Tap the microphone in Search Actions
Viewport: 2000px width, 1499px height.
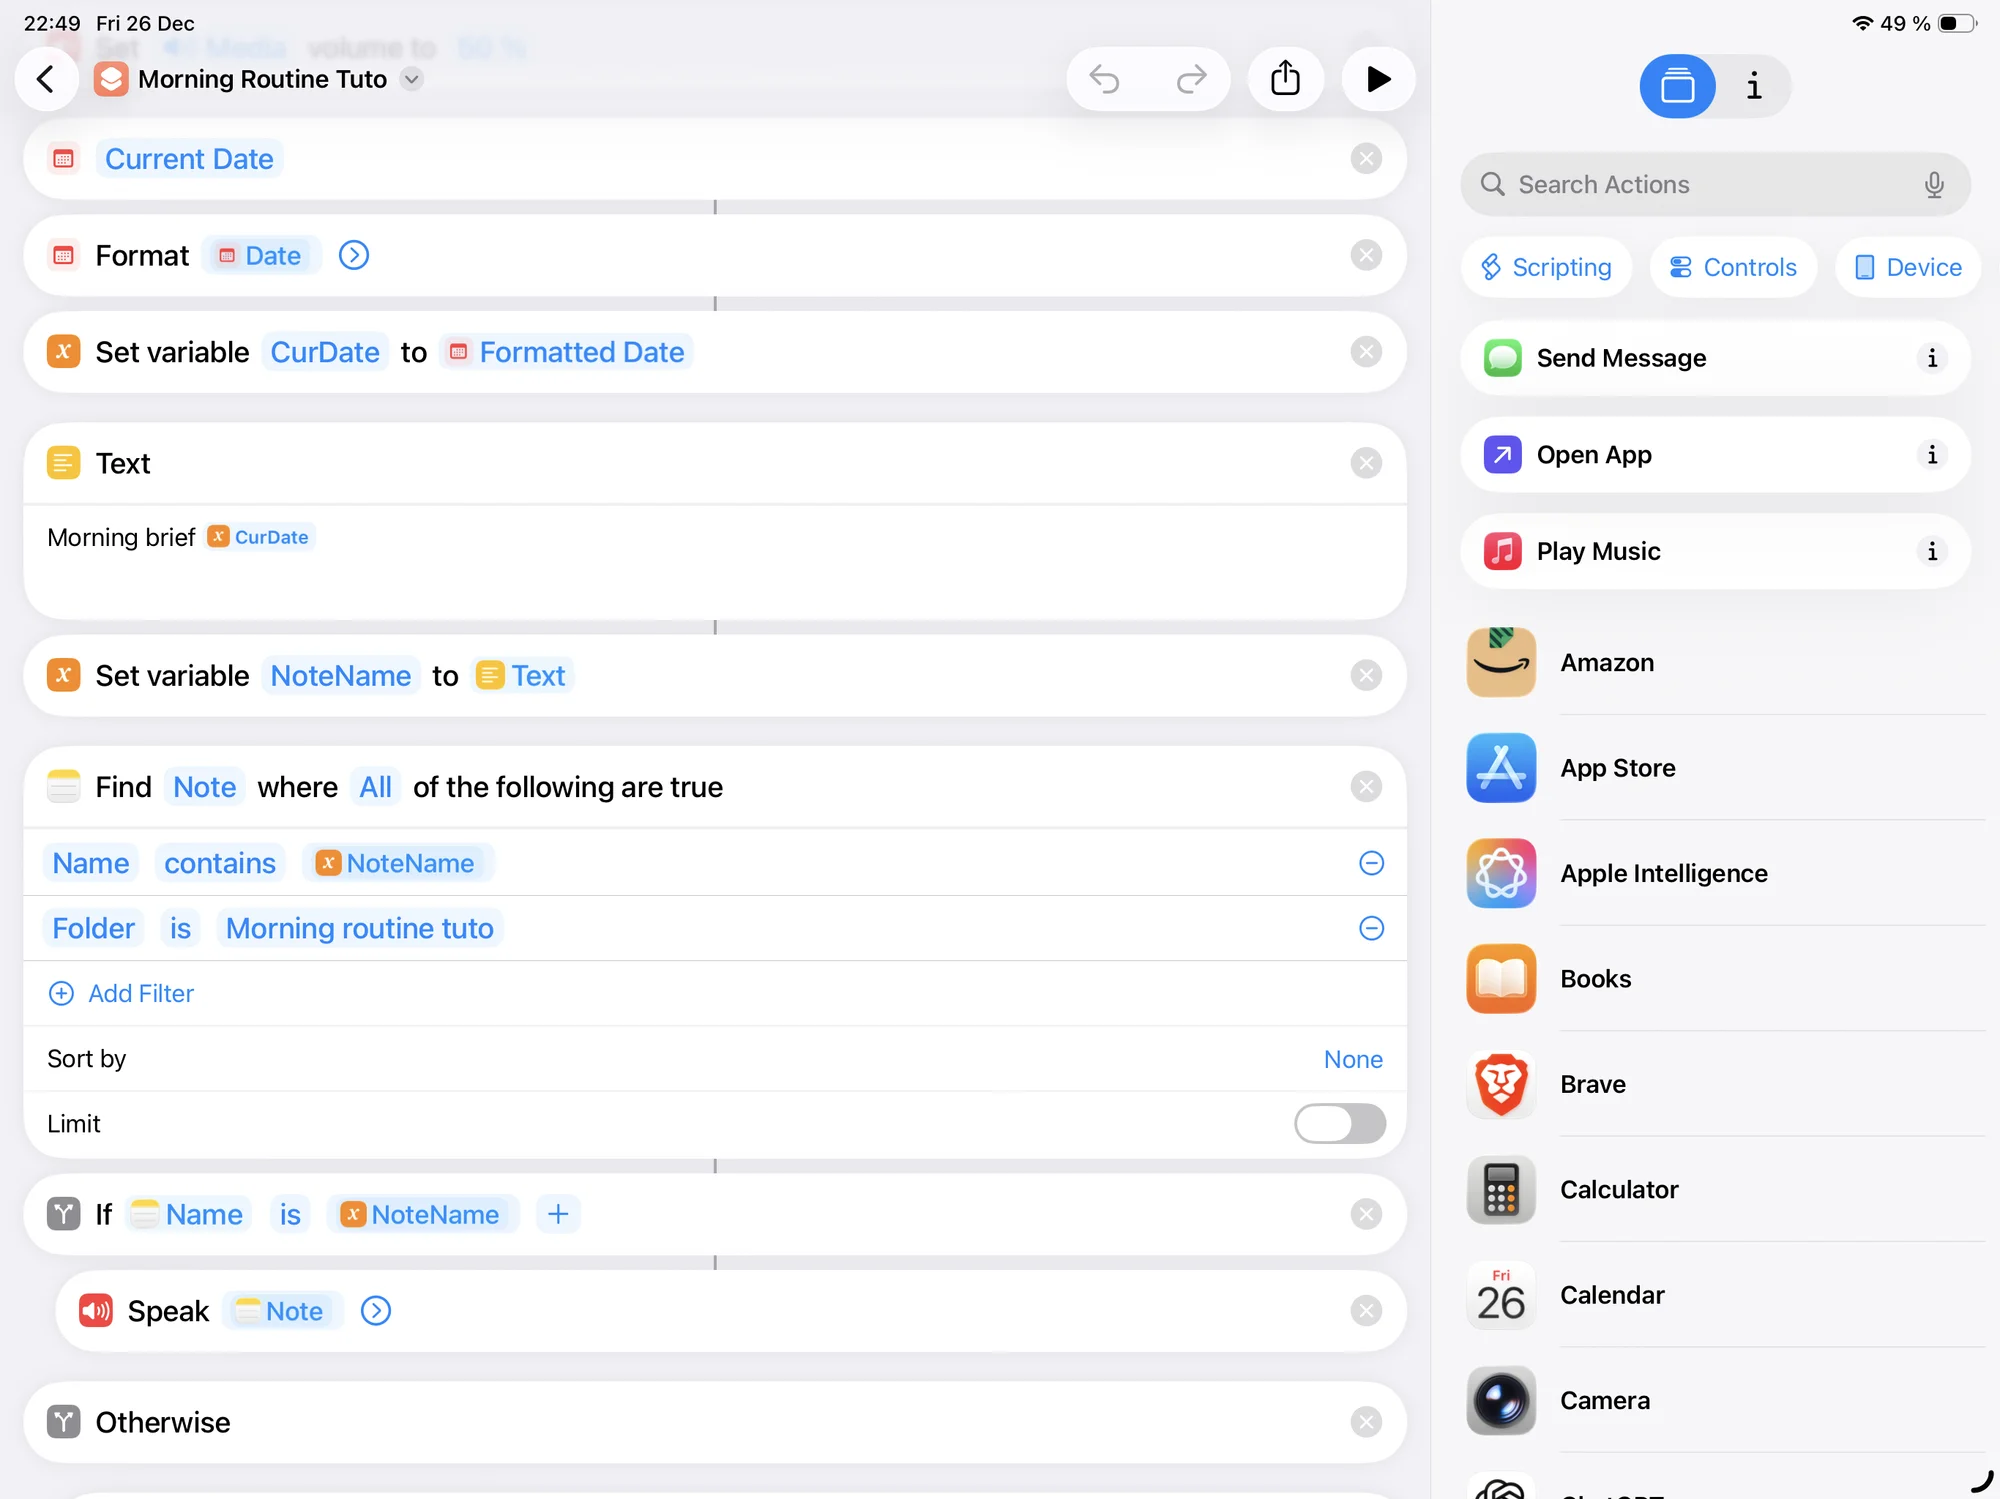click(1933, 185)
